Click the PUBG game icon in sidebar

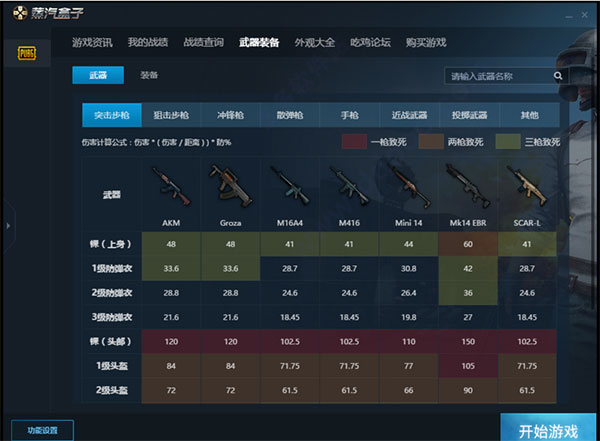(x=27, y=53)
